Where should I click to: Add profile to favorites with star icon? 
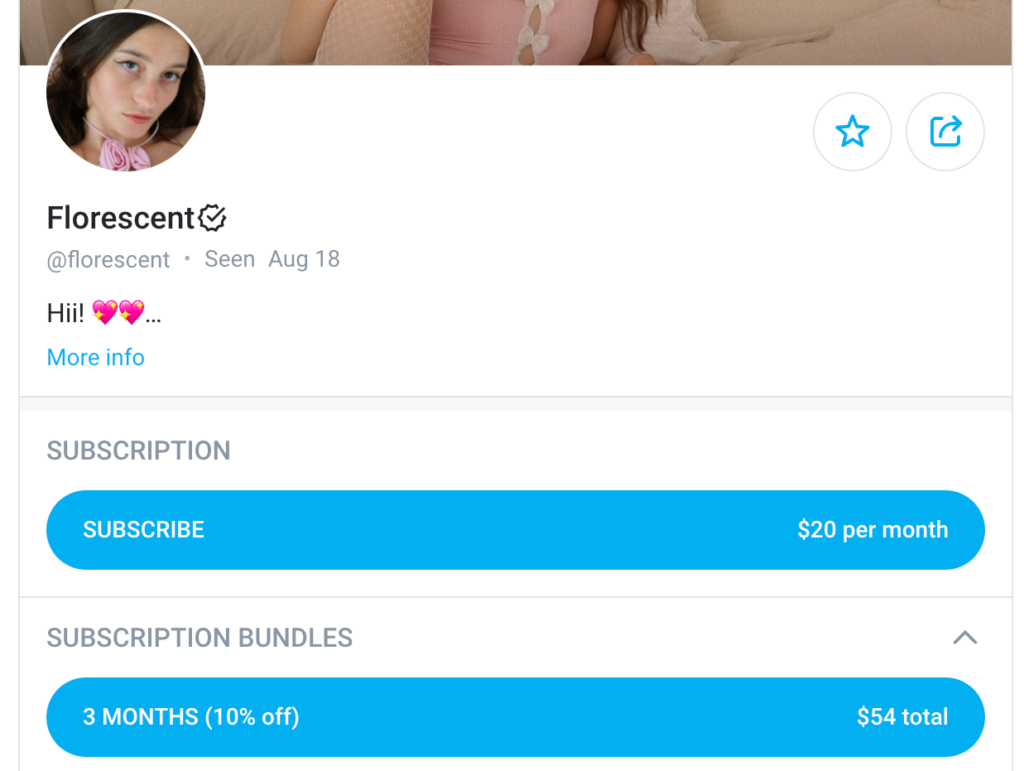click(852, 131)
